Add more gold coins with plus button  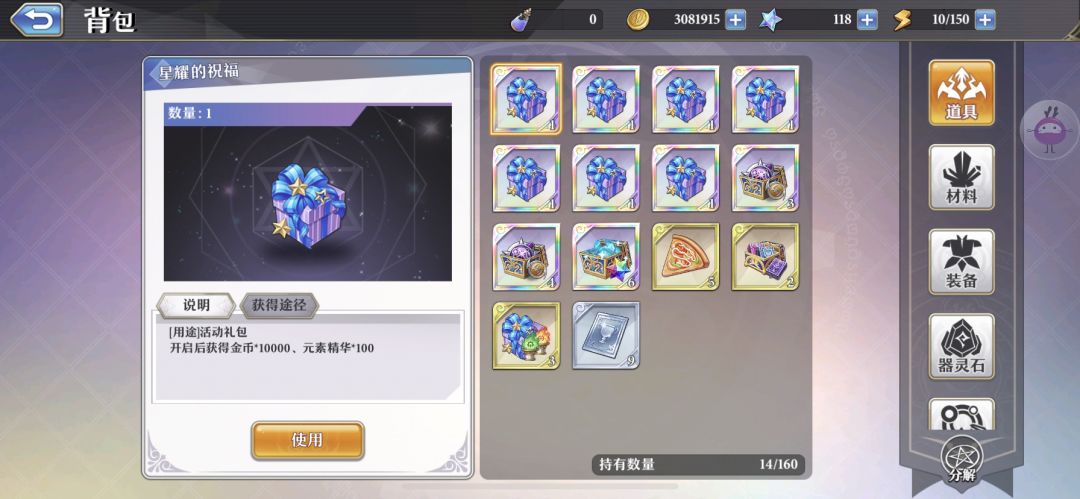[736, 19]
